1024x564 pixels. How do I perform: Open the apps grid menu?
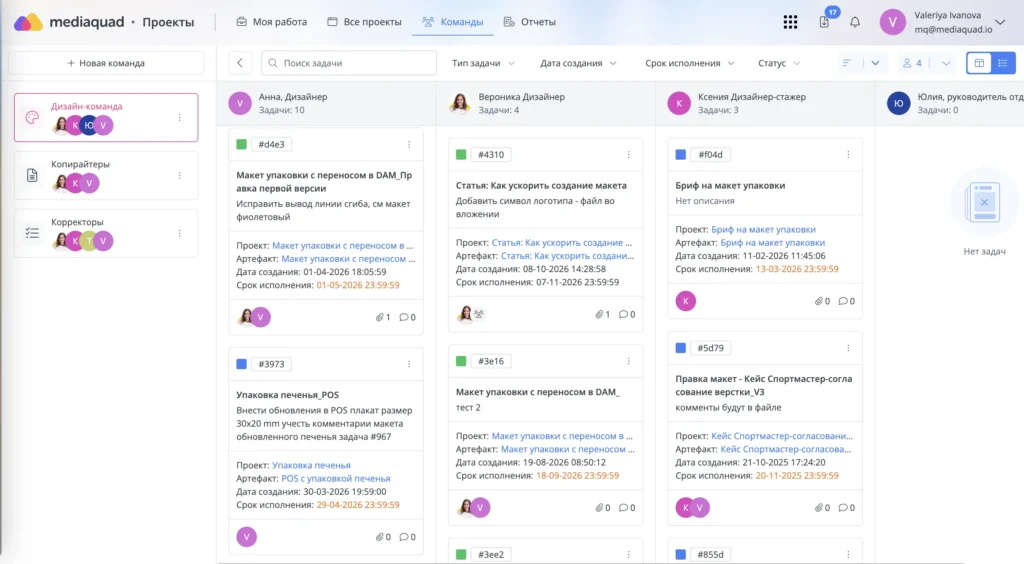point(790,22)
